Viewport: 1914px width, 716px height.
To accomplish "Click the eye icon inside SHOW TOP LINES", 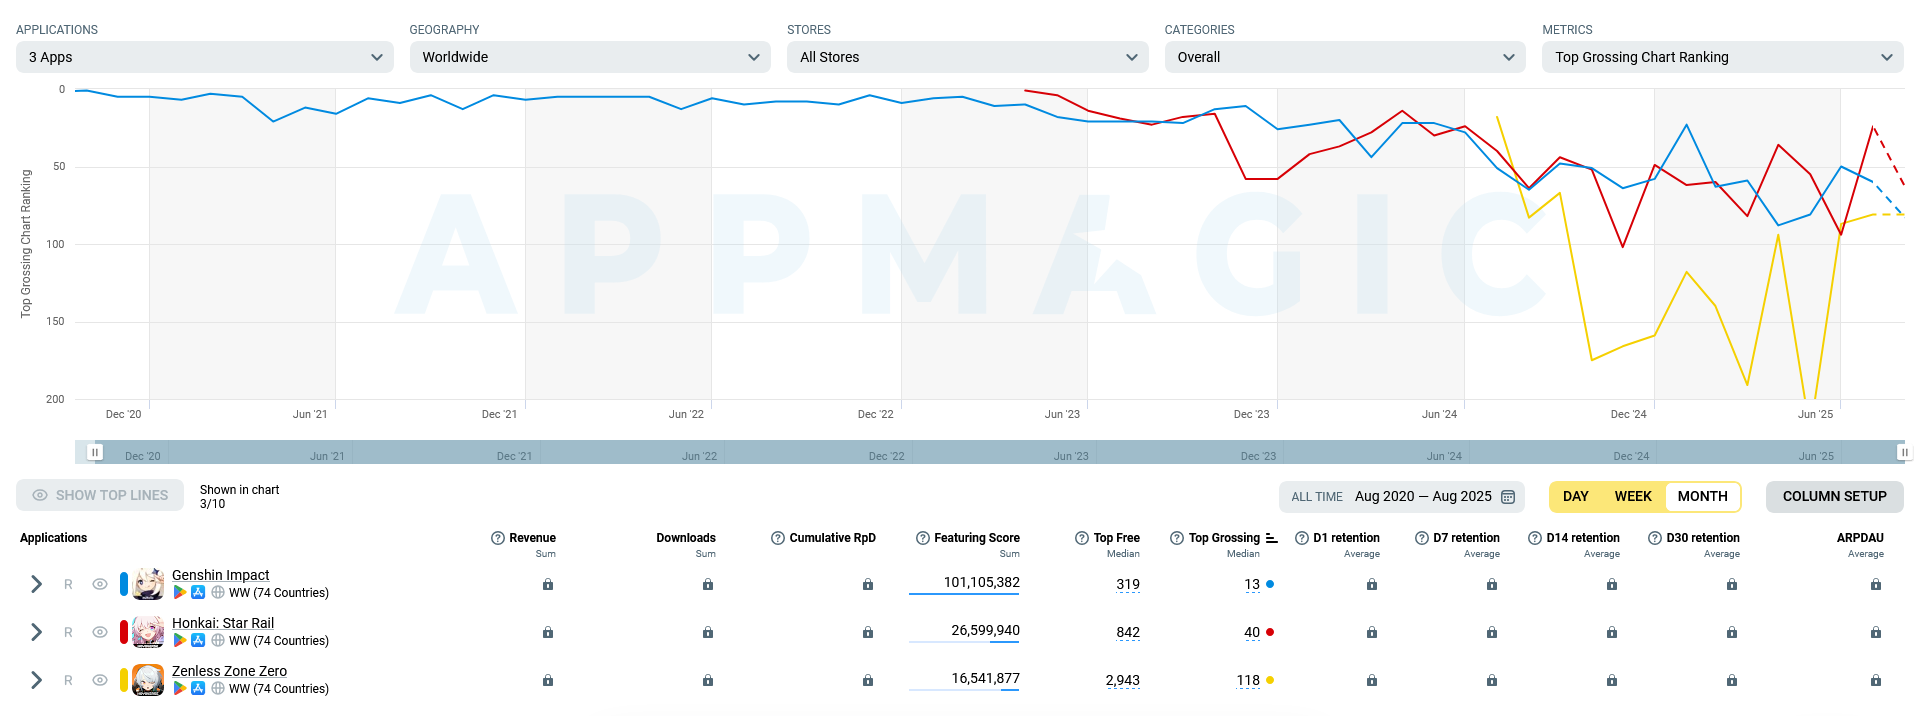I will 40,495.
